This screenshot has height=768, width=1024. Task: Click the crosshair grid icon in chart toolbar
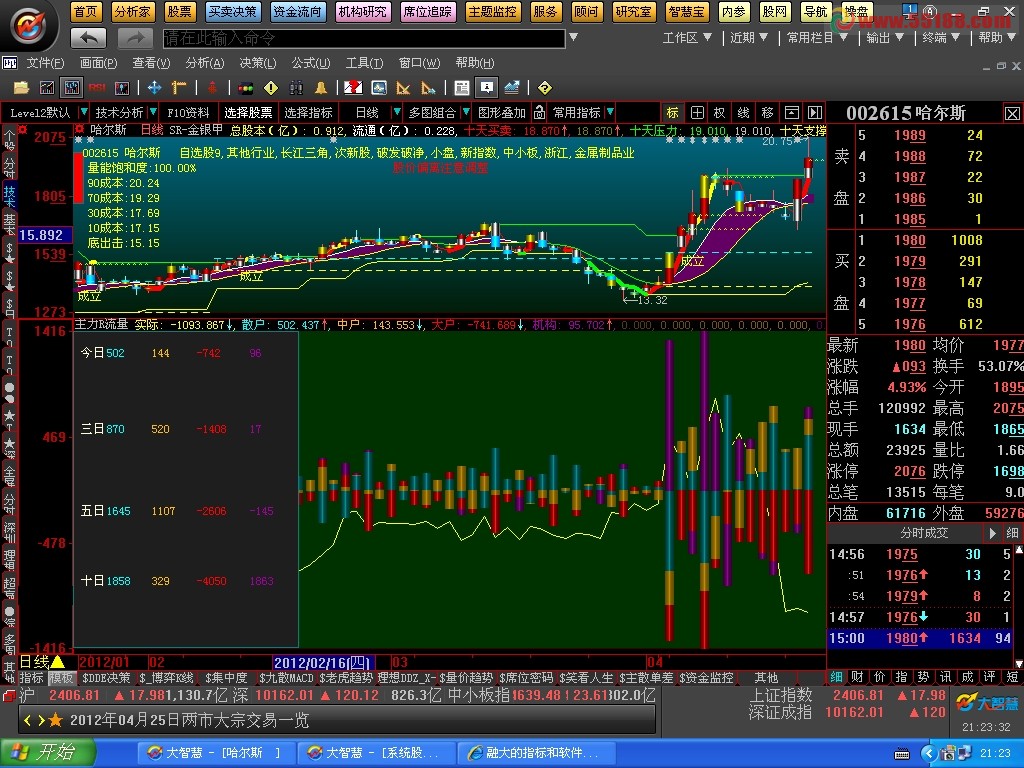tap(697, 112)
